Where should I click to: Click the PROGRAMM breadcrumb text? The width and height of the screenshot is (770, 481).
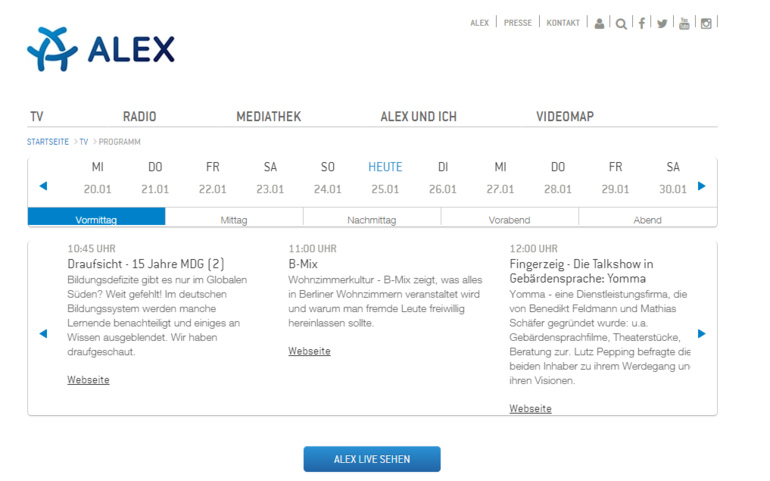(119, 142)
